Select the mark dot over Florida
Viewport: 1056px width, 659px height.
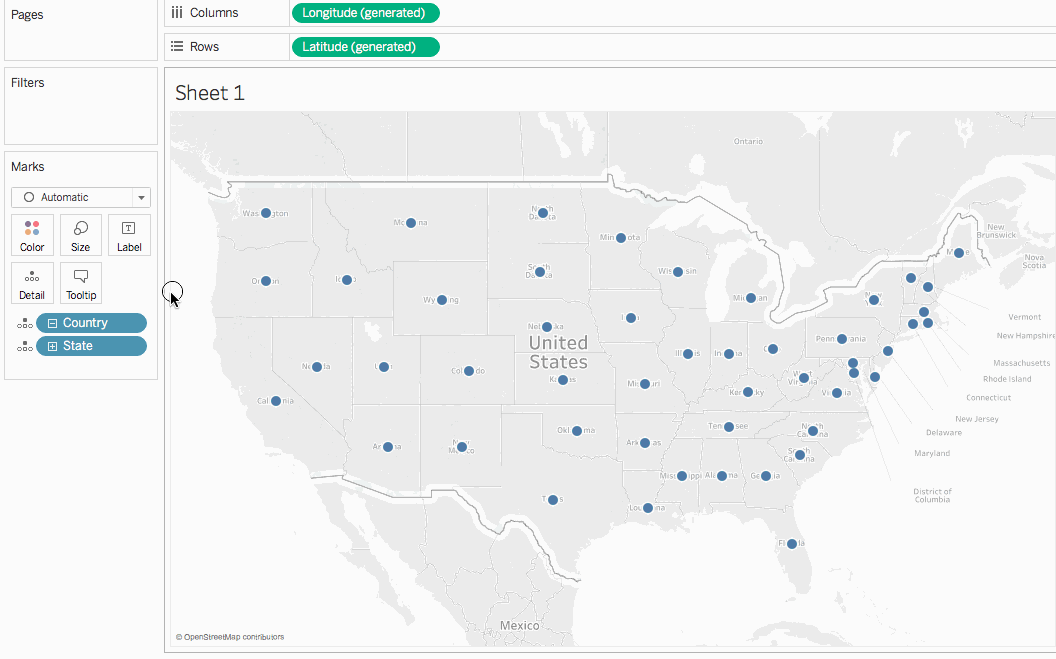click(x=792, y=544)
